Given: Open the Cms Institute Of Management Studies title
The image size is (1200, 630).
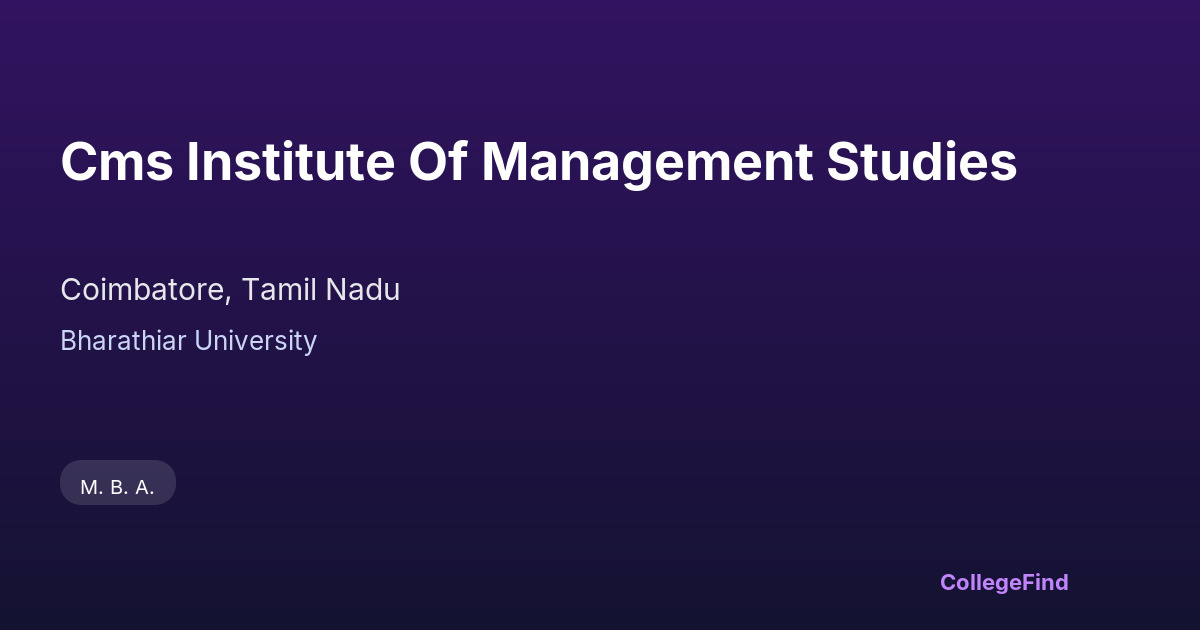Looking at the screenshot, I should [538, 163].
